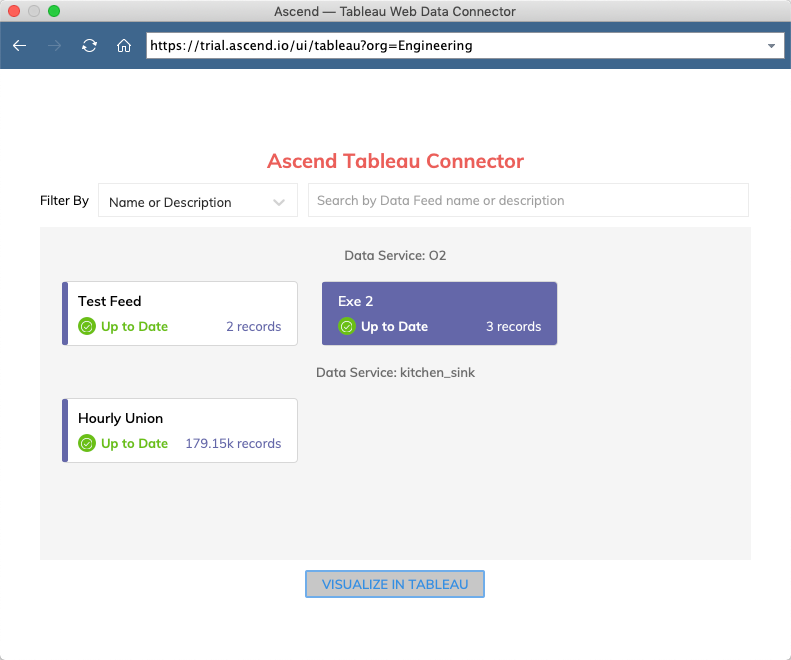The width and height of the screenshot is (791, 660).
Task: Close the window with red button
Action: pyautogui.click(x=14, y=11)
